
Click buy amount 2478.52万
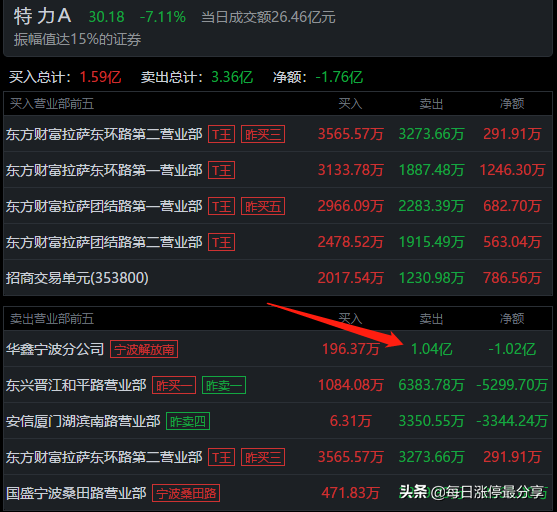(351, 242)
